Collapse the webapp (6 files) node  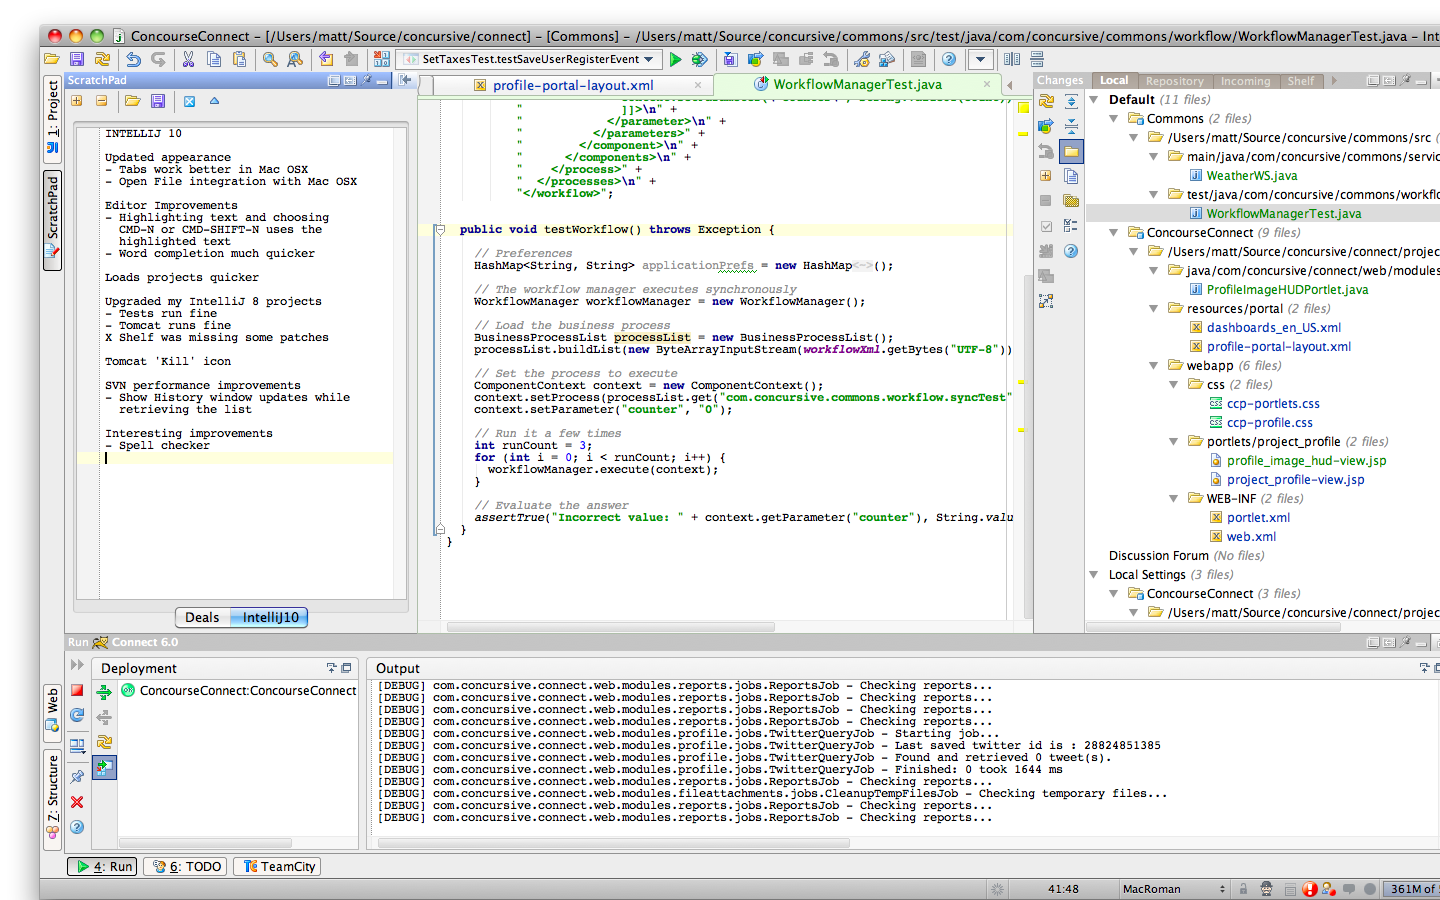pyautogui.click(x=1154, y=366)
